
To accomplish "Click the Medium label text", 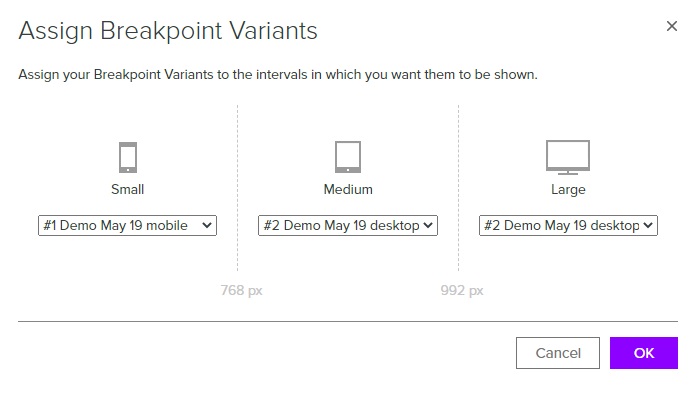I will [348, 189].
